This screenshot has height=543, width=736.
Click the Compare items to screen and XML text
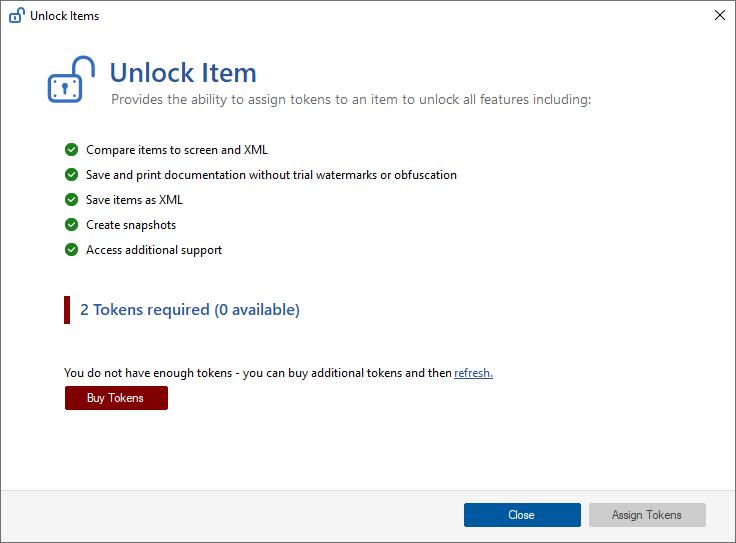click(x=177, y=150)
